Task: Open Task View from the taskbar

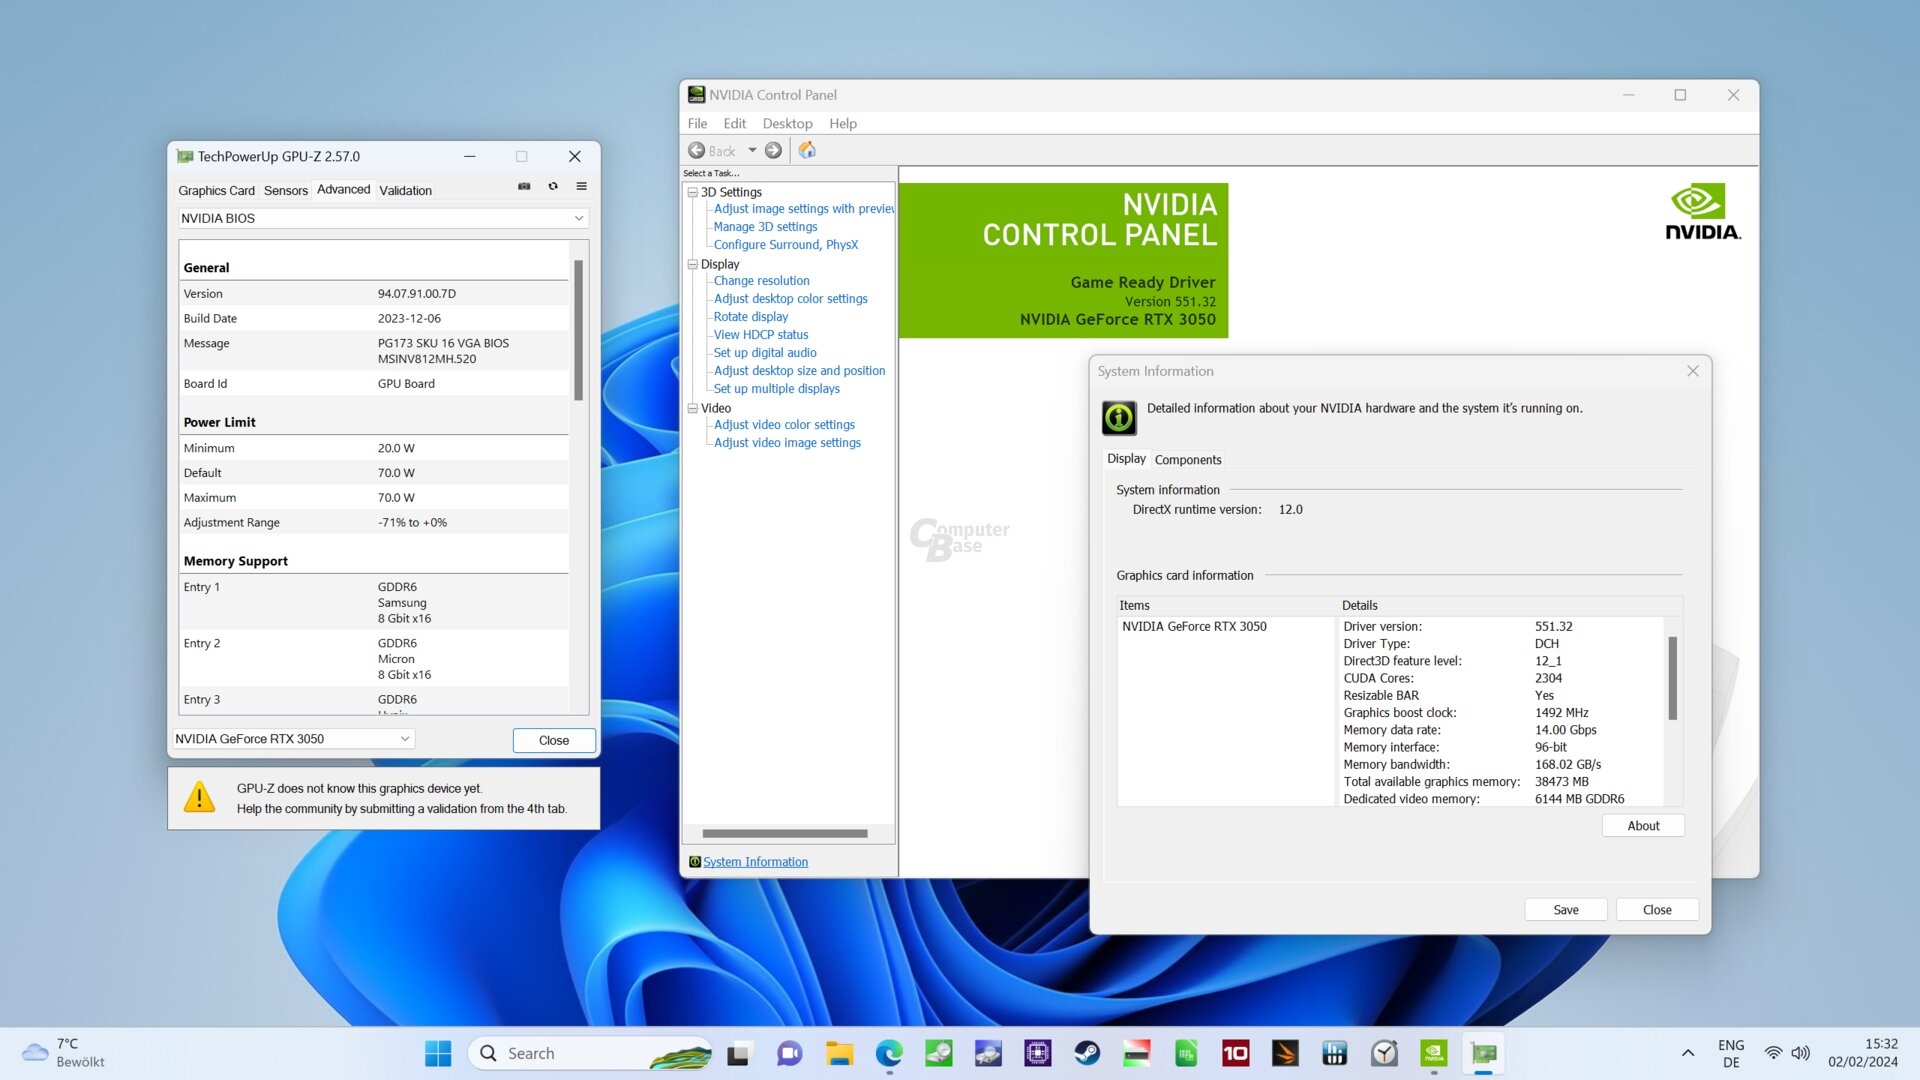Action: coord(739,1053)
